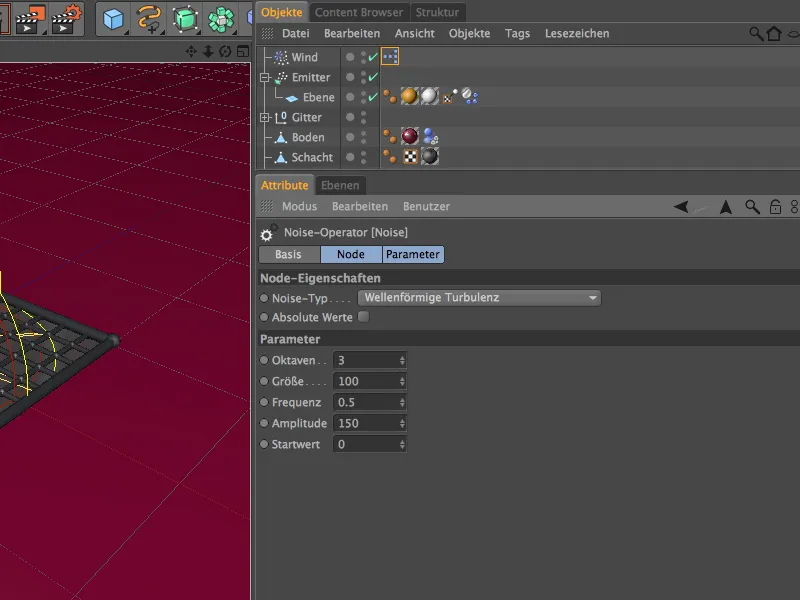
Task: Select the phong tag on Ebene
Action: pos(390,96)
